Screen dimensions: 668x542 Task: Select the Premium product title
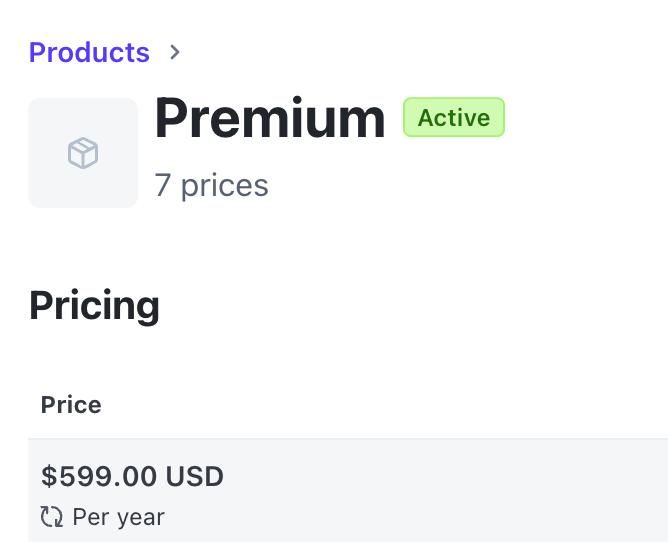pos(270,118)
